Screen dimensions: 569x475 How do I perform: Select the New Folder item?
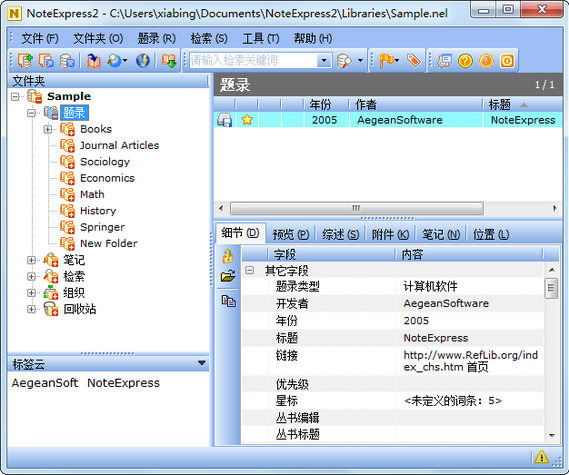tap(109, 243)
